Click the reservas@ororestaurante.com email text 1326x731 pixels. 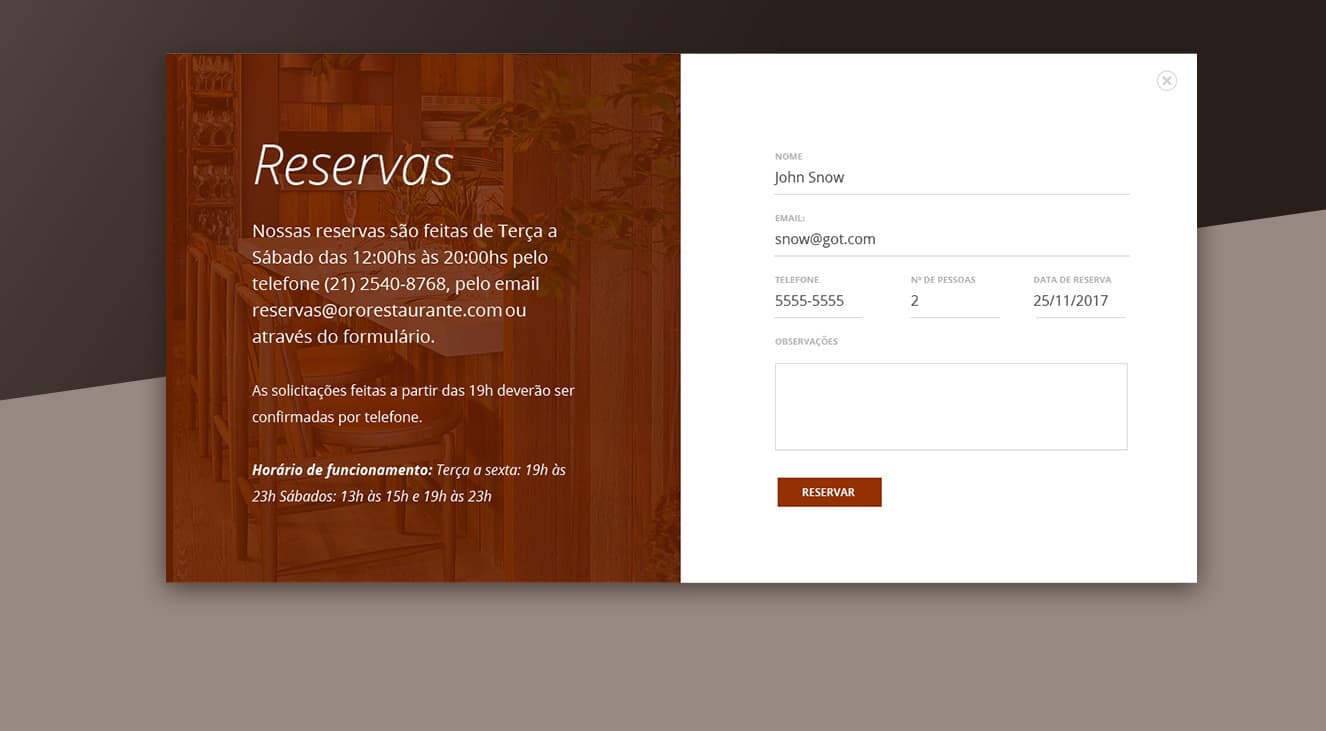[x=377, y=310]
